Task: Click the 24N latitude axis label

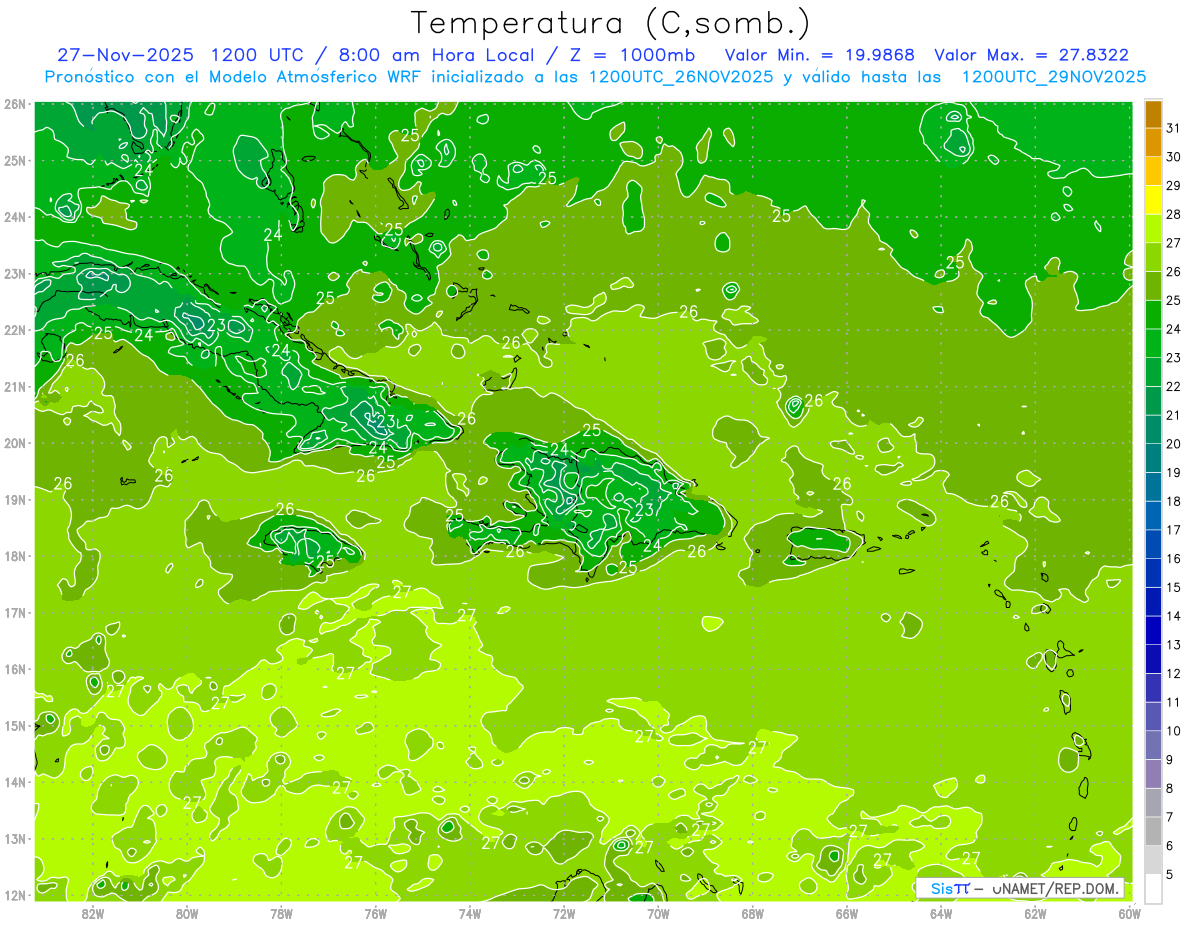Action: [15, 217]
